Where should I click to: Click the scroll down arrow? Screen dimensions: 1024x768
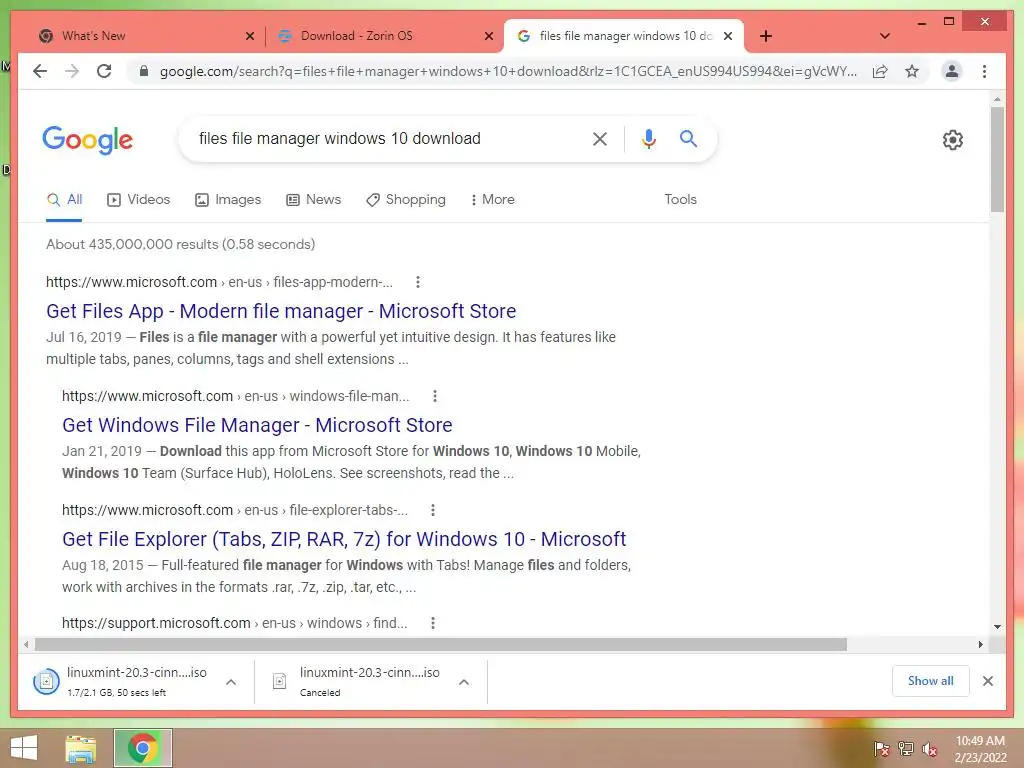(x=997, y=627)
